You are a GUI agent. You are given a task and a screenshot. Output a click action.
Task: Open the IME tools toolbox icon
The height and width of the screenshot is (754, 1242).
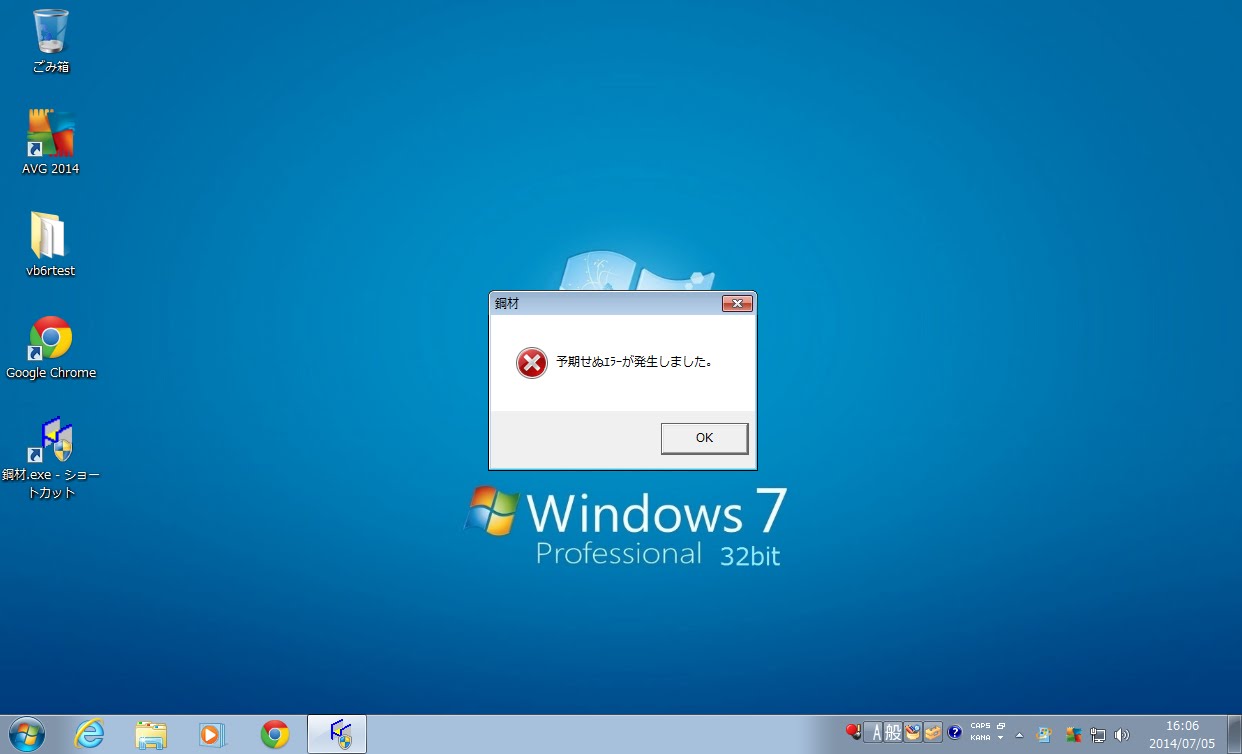pyautogui.click(x=933, y=733)
